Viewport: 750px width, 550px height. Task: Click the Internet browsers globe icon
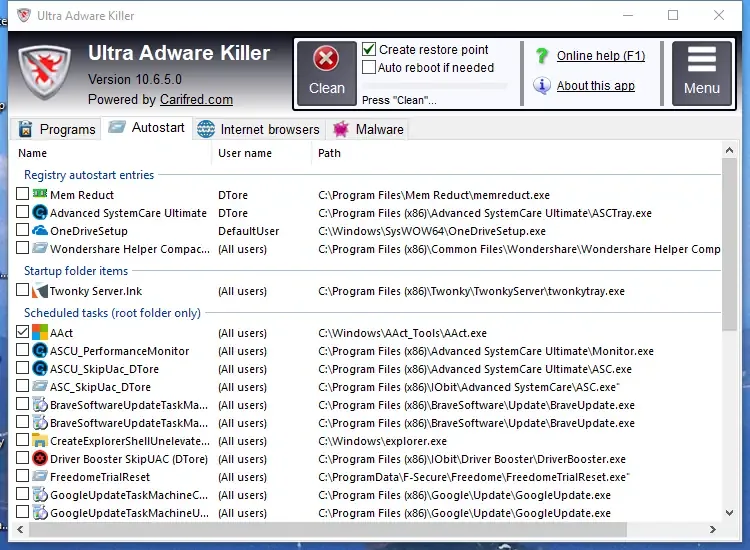click(x=206, y=129)
